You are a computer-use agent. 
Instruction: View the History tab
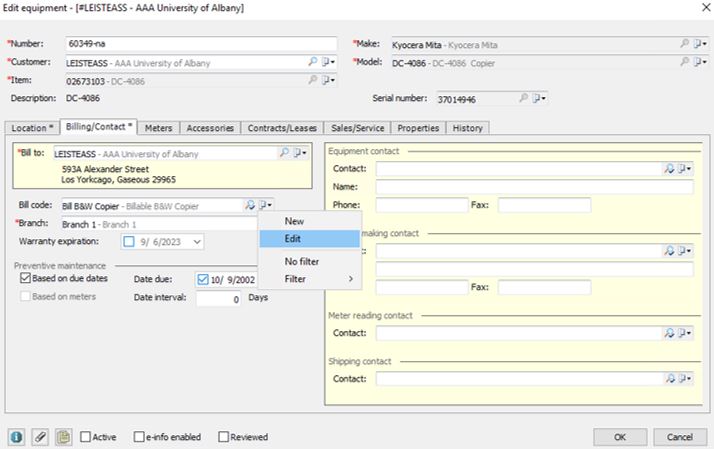467,128
